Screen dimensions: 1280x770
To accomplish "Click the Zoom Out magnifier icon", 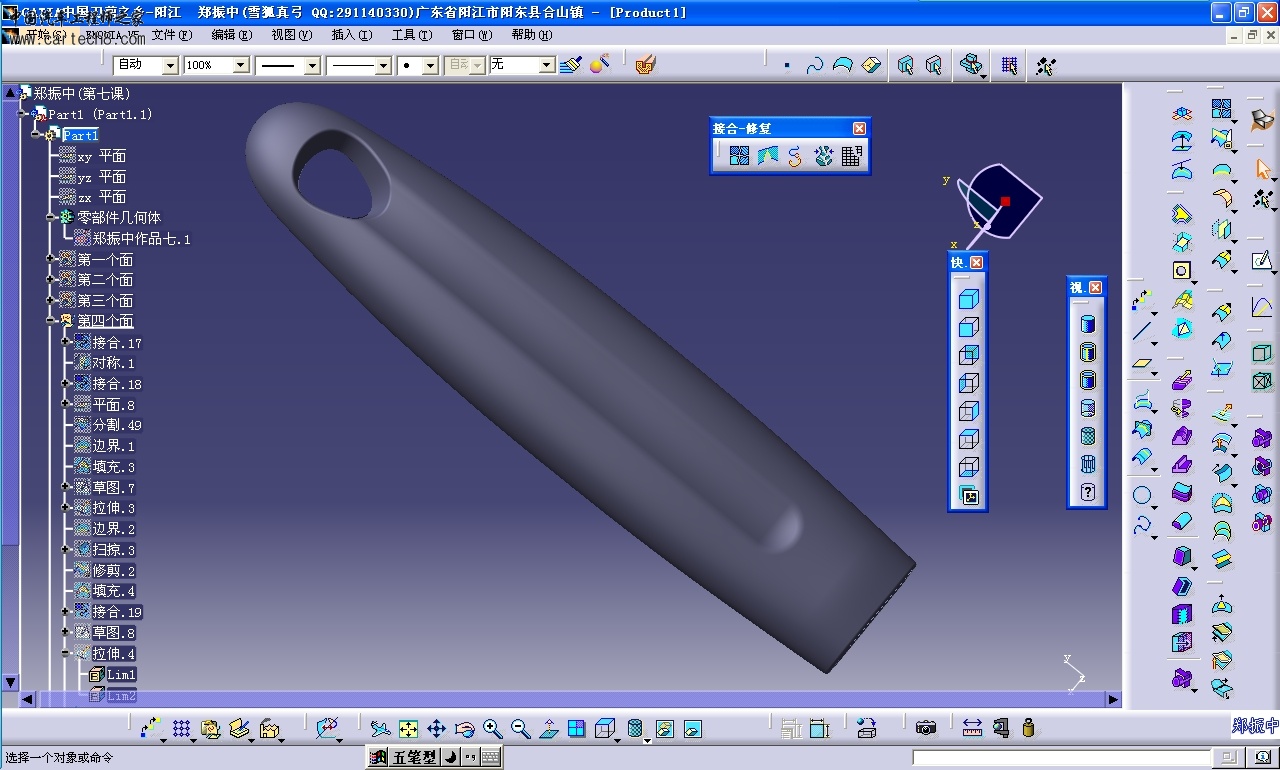I will [x=520, y=729].
